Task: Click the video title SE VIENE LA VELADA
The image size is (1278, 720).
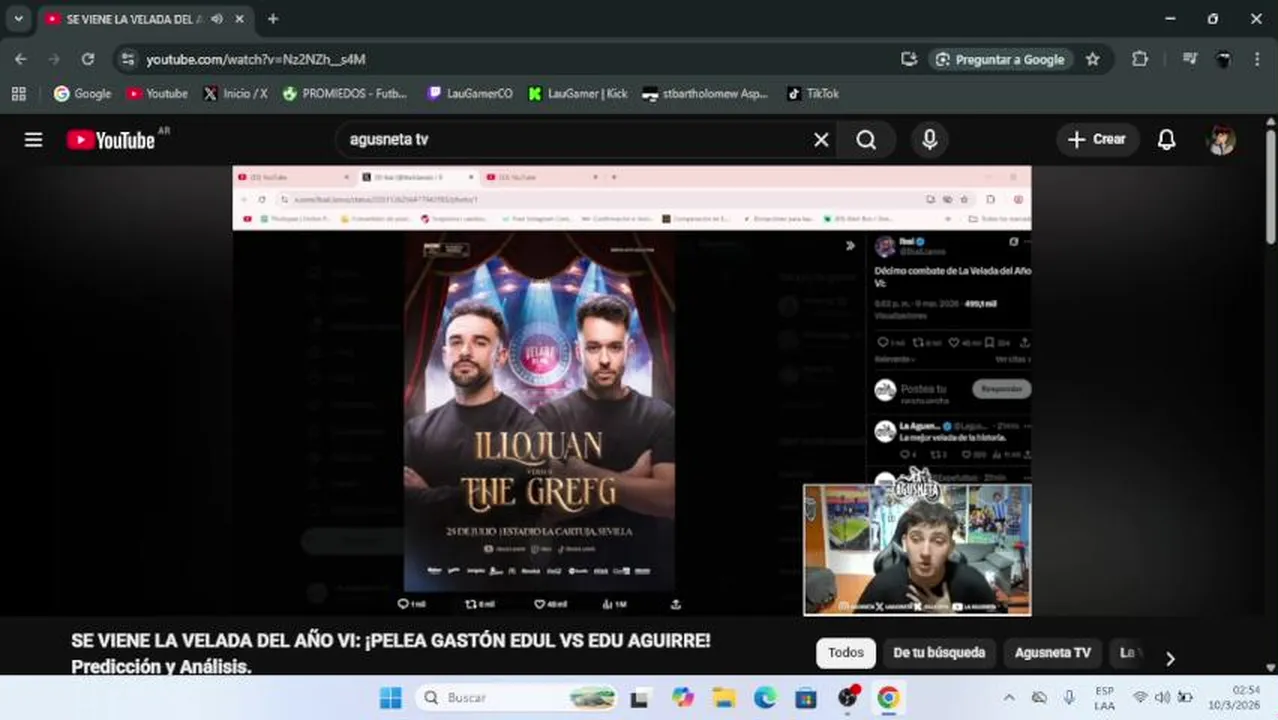Action: (x=391, y=653)
